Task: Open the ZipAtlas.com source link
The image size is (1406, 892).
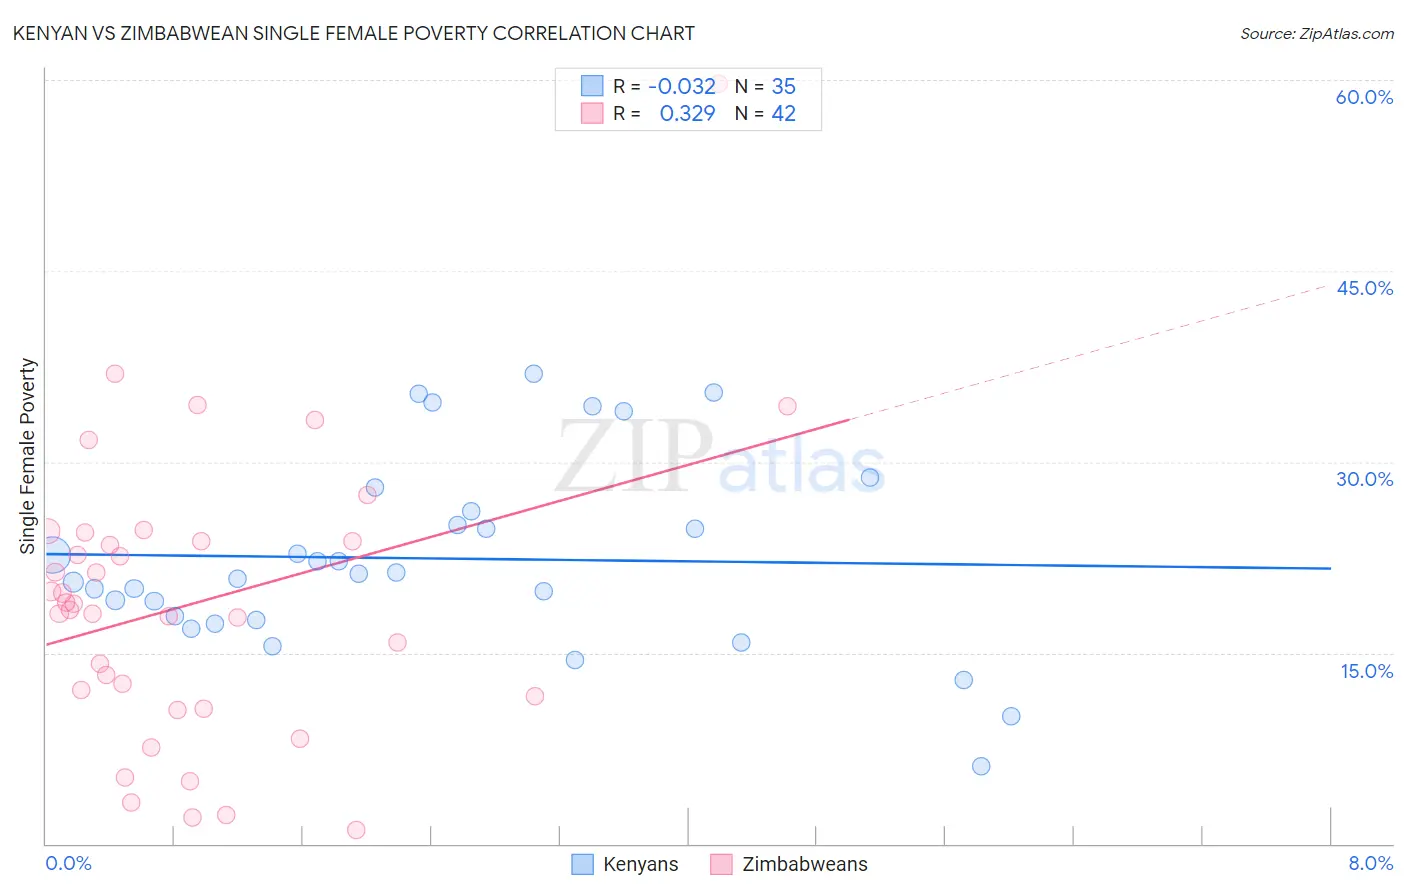Action: pos(1316,33)
